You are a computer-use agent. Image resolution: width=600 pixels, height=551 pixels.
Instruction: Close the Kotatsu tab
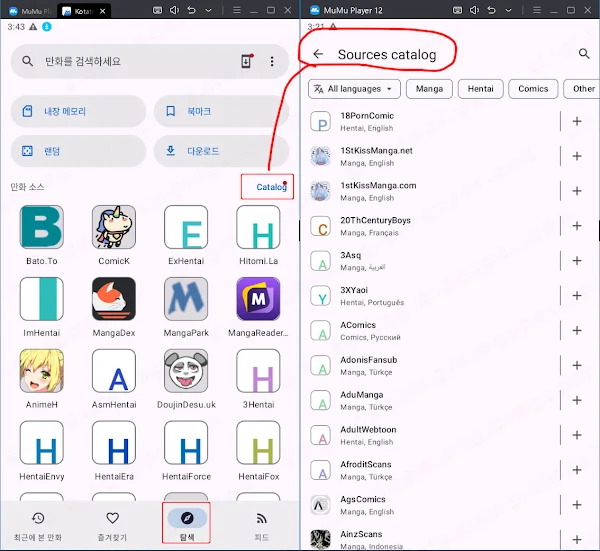(103, 11)
